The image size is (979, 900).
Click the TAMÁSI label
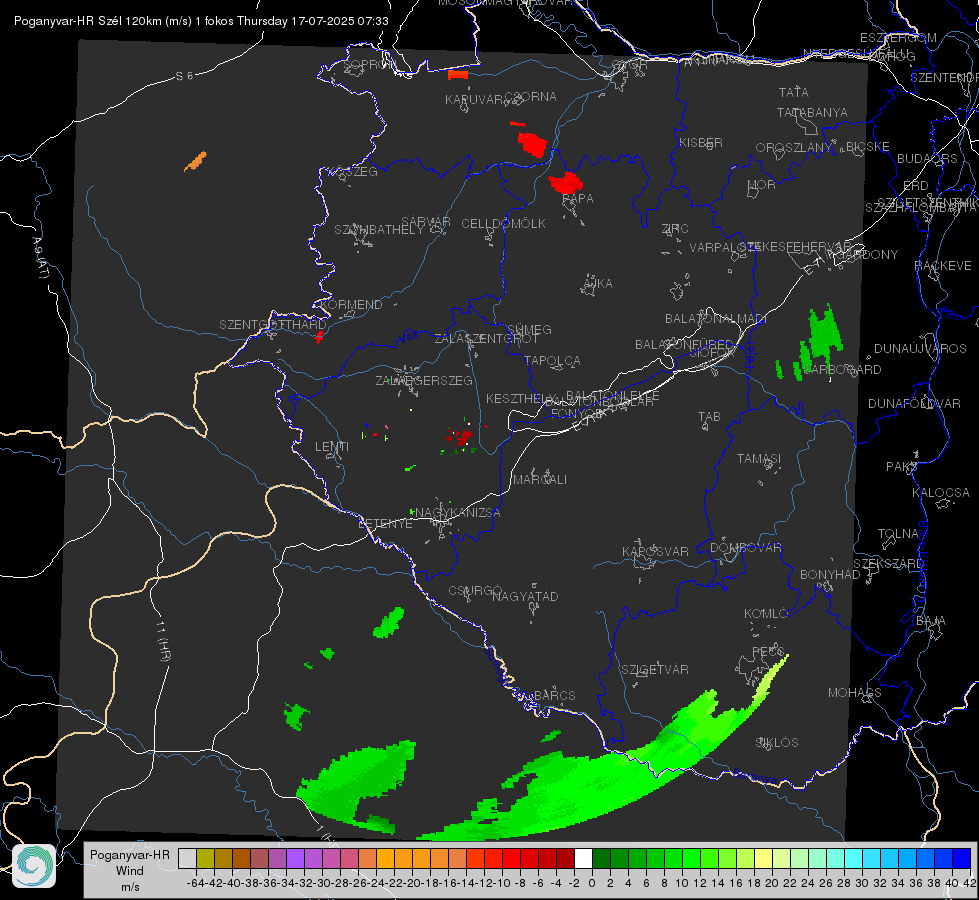759,458
